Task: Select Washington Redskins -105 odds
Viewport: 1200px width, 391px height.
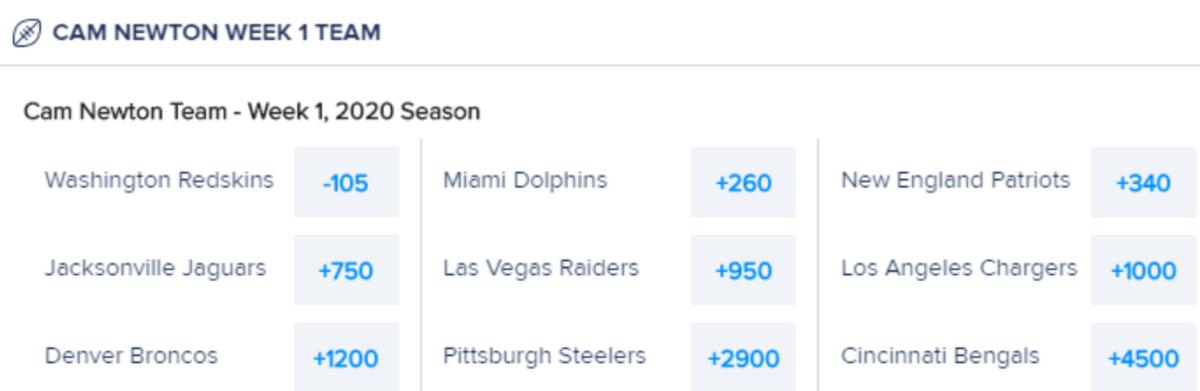Action: [x=346, y=183]
